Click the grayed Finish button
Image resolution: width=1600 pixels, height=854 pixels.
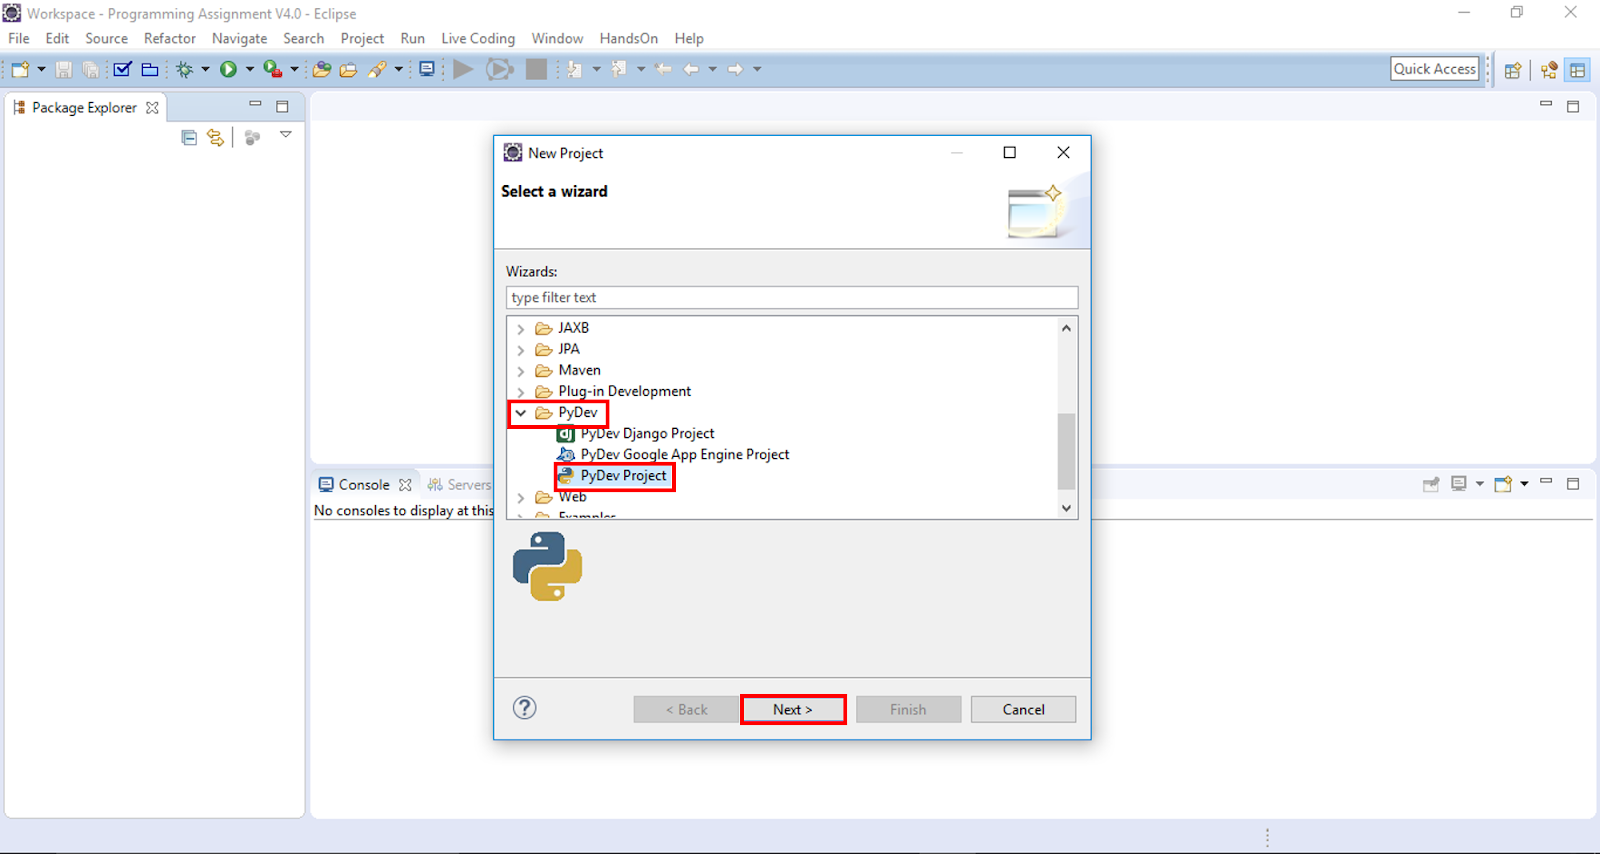click(908, 710)
